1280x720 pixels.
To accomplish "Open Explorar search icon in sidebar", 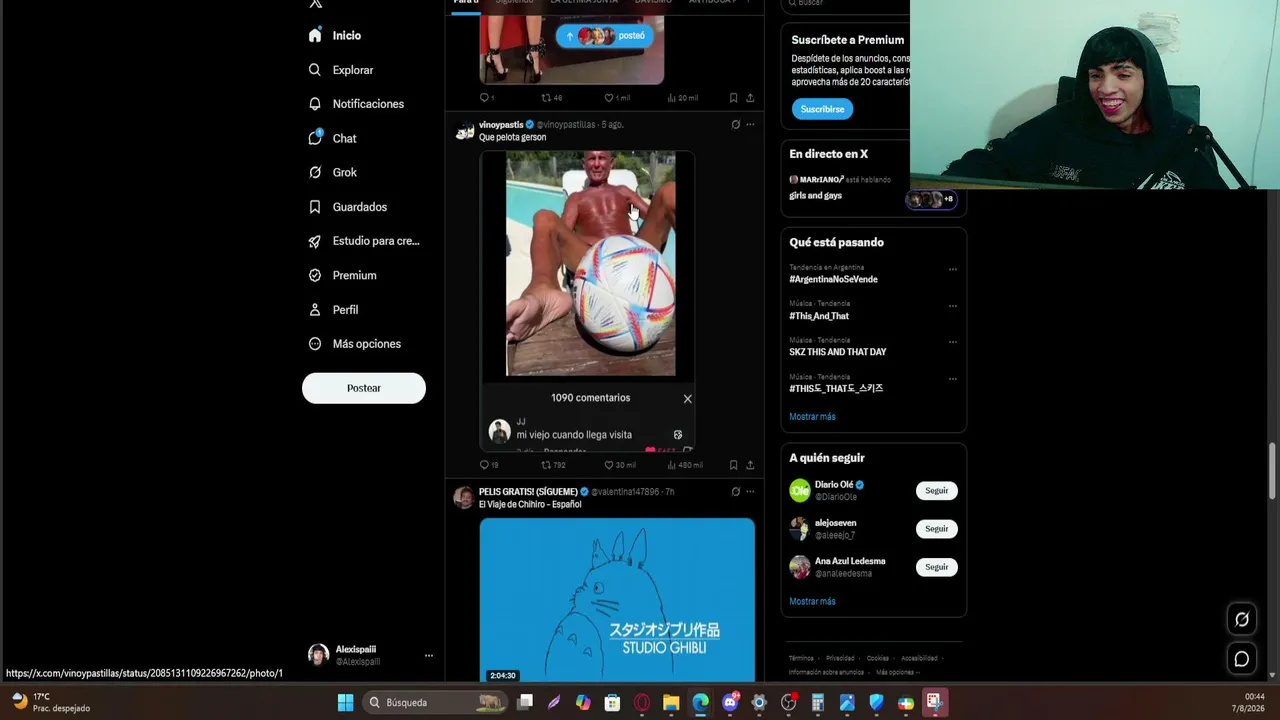I will pyautogui.click(x=315, y=70).
